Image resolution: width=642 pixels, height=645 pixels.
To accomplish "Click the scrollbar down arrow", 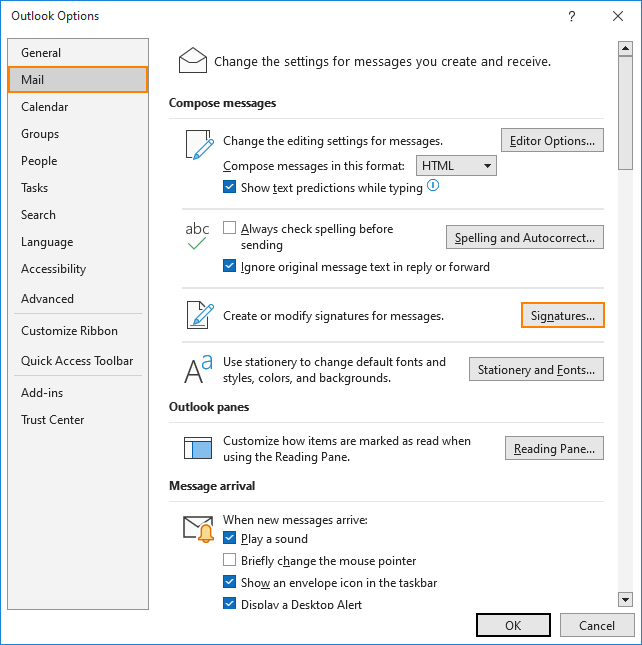I will [625, 599].
